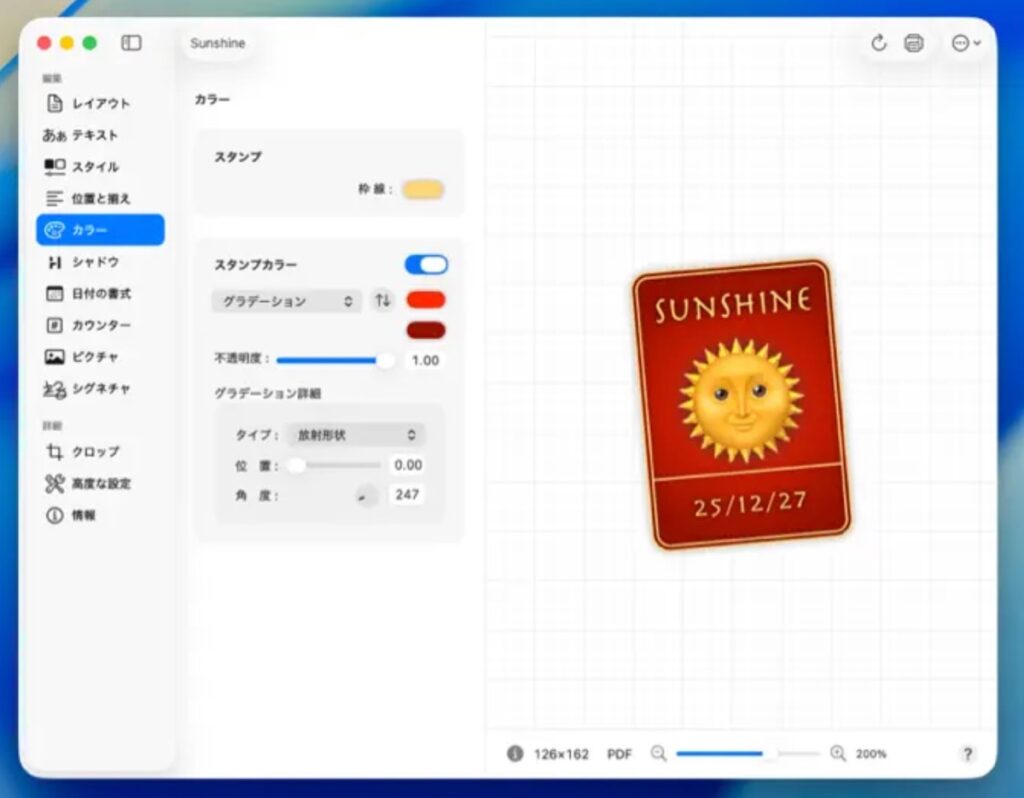
Task: Open the グラデーション fill type dropdown
Action: pyautogui.click(x=286, y=301)
